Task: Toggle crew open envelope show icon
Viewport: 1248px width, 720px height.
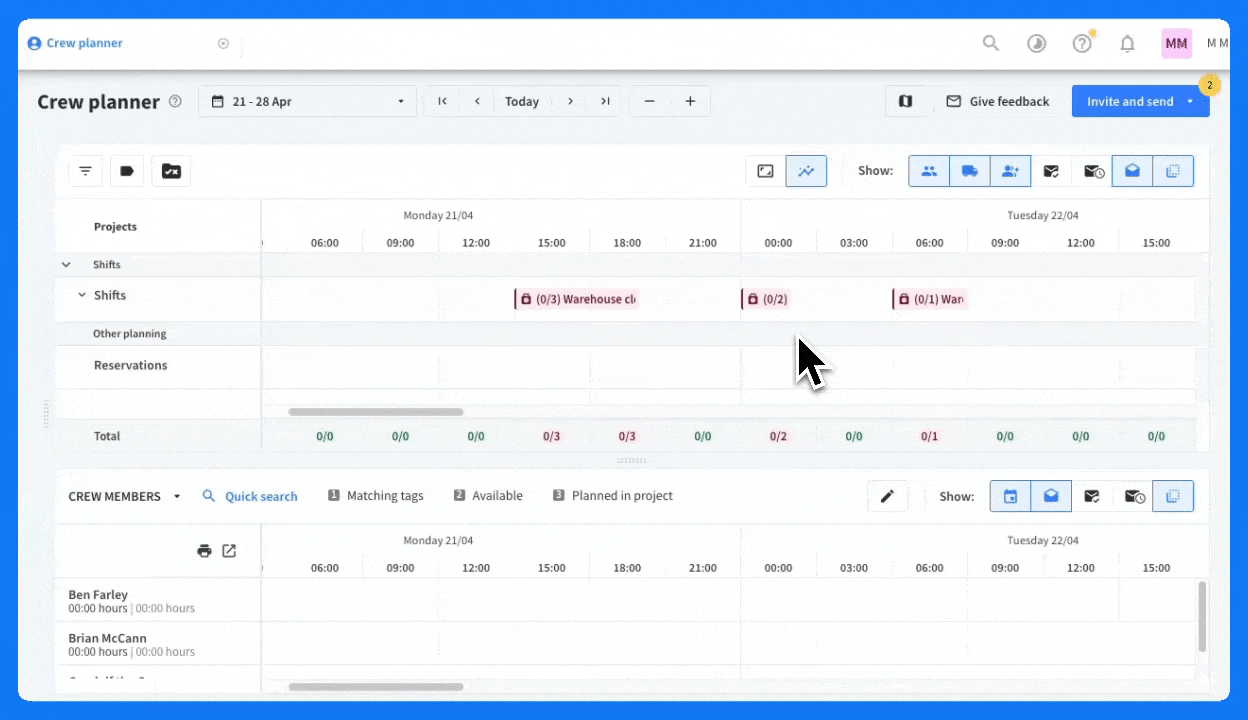Action: [1051, 496]
